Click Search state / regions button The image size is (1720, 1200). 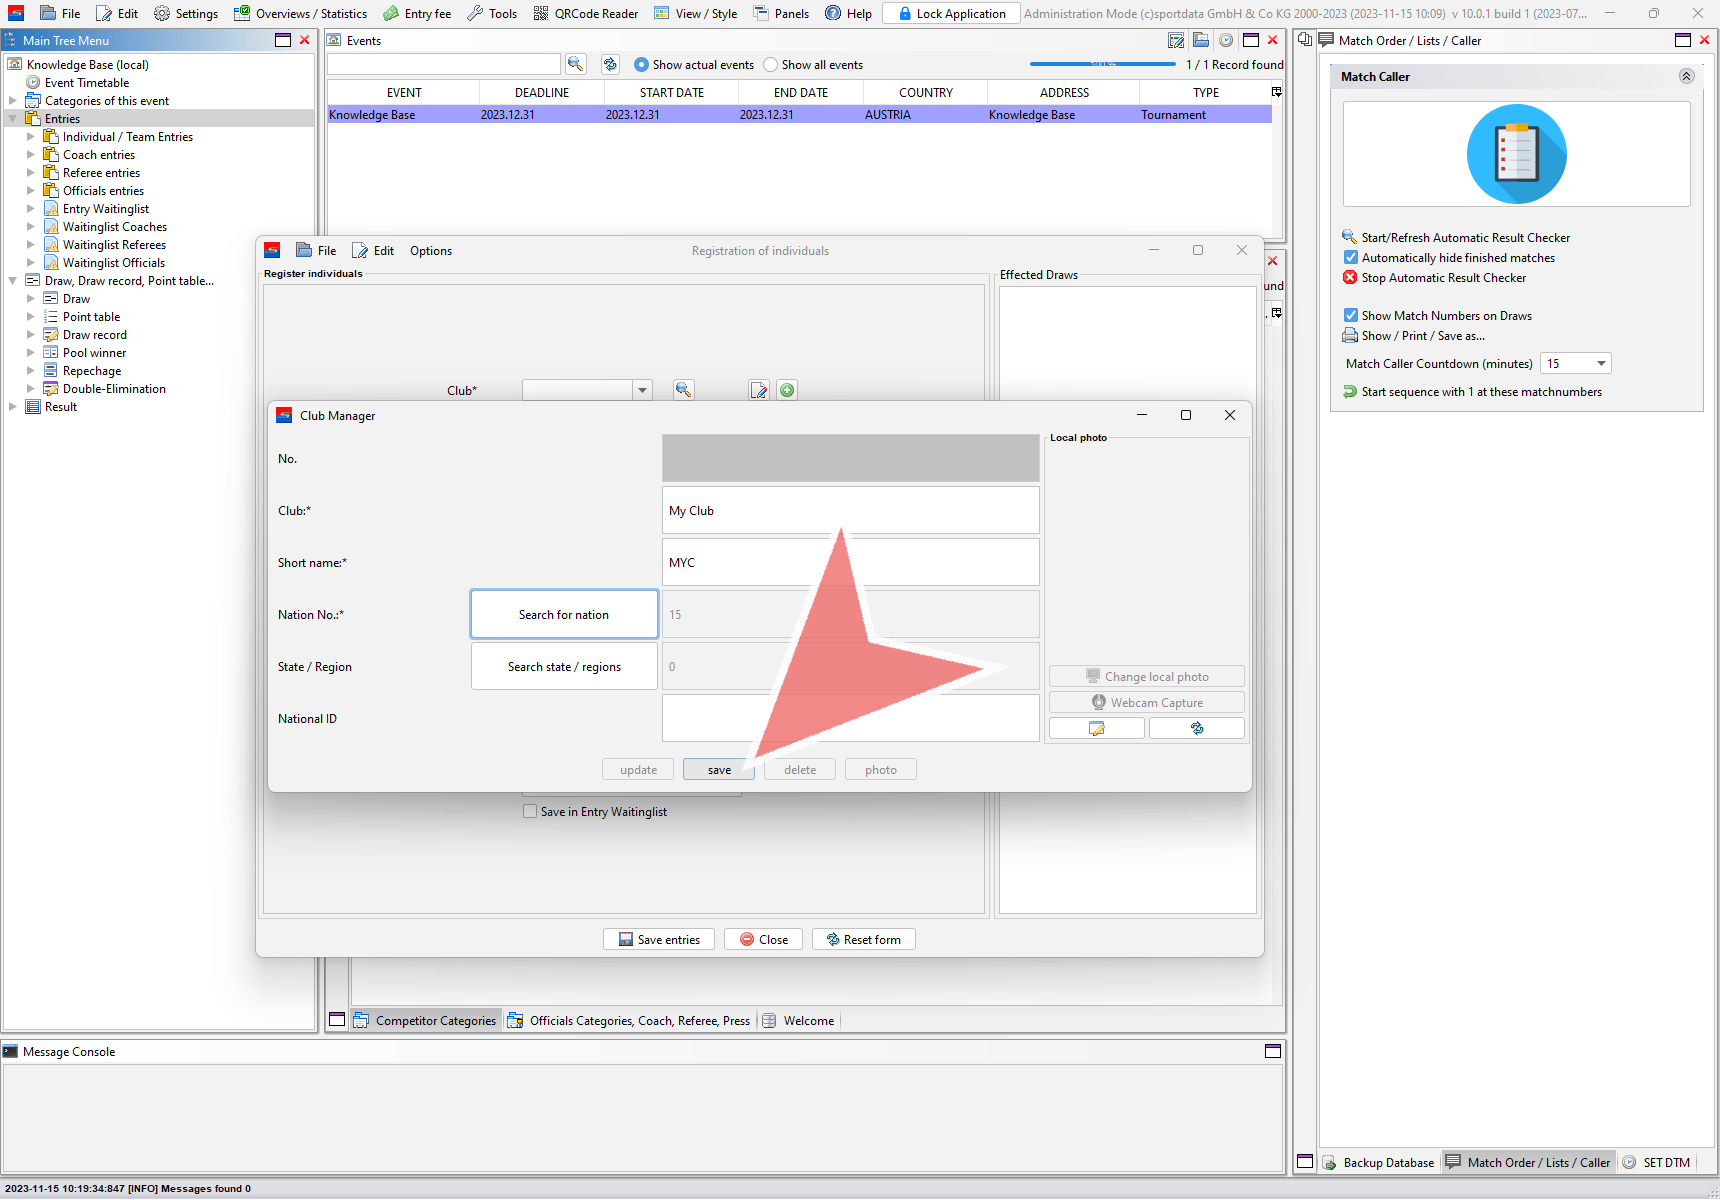coord(564,666)
